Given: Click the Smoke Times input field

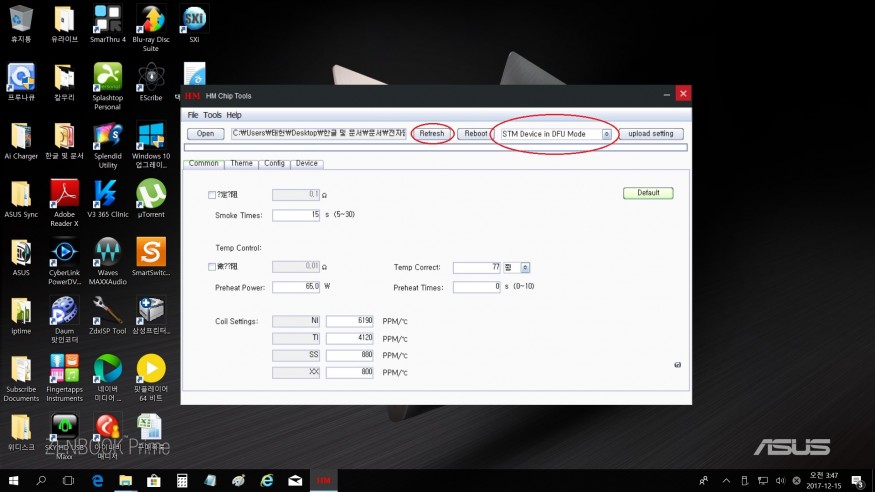Looking at the screenshot, I should (x=296, y=215).
